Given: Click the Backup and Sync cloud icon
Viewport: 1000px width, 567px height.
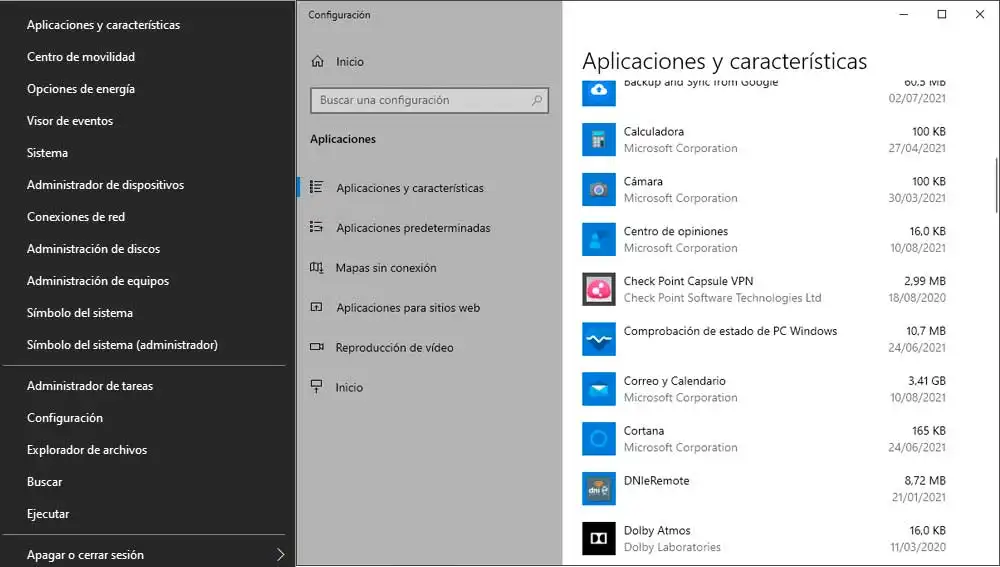Looking at the screenshot, I should (x=598, y=92).
